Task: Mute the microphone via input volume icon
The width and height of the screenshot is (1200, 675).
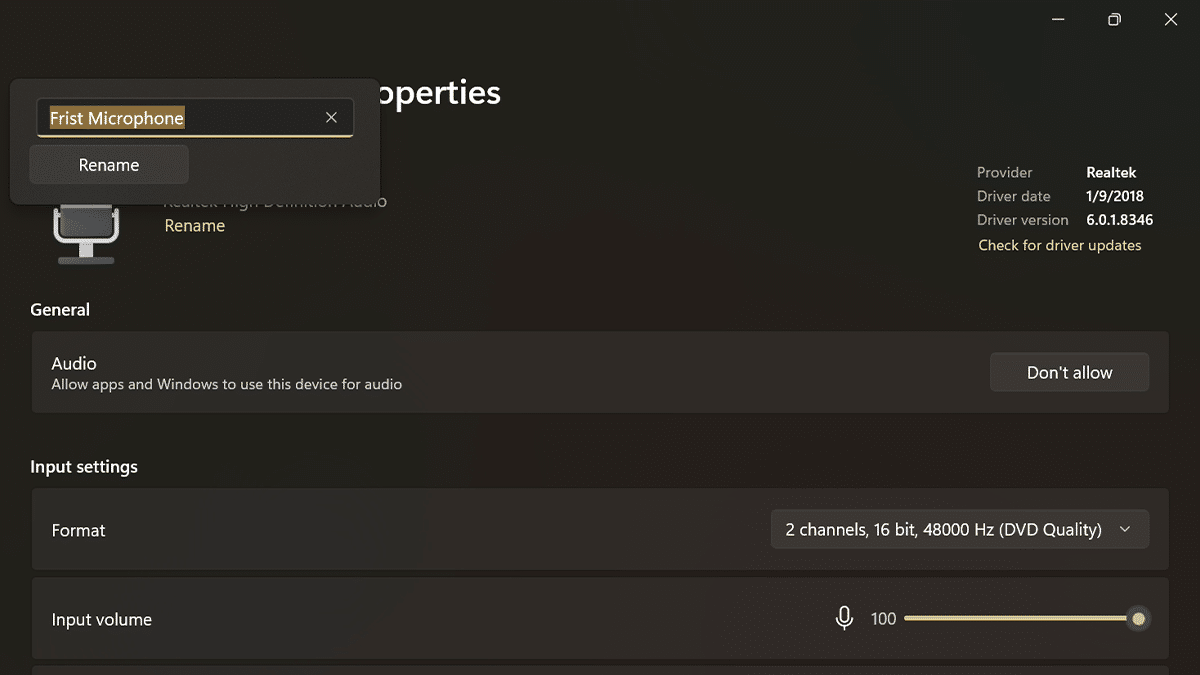Action: coord(844,619)
